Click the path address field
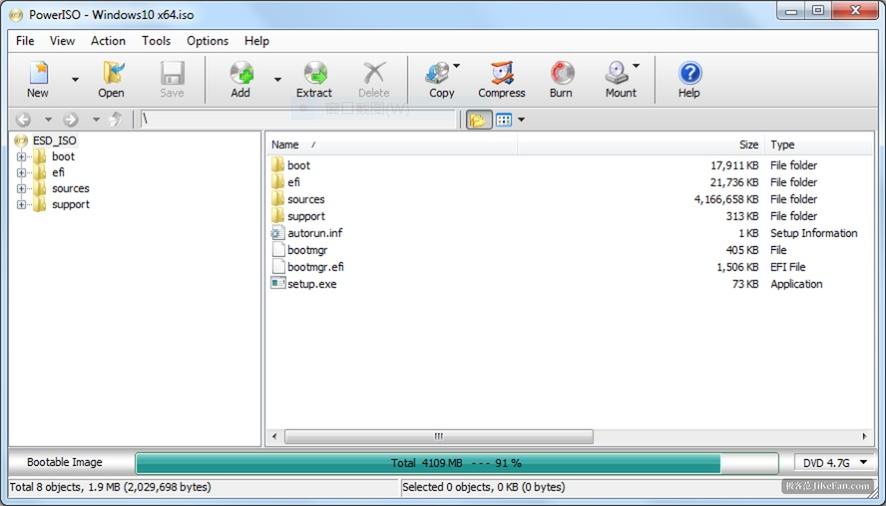This screenshot has width=886, height=506. pyautogui.click(x=298, y=119)
